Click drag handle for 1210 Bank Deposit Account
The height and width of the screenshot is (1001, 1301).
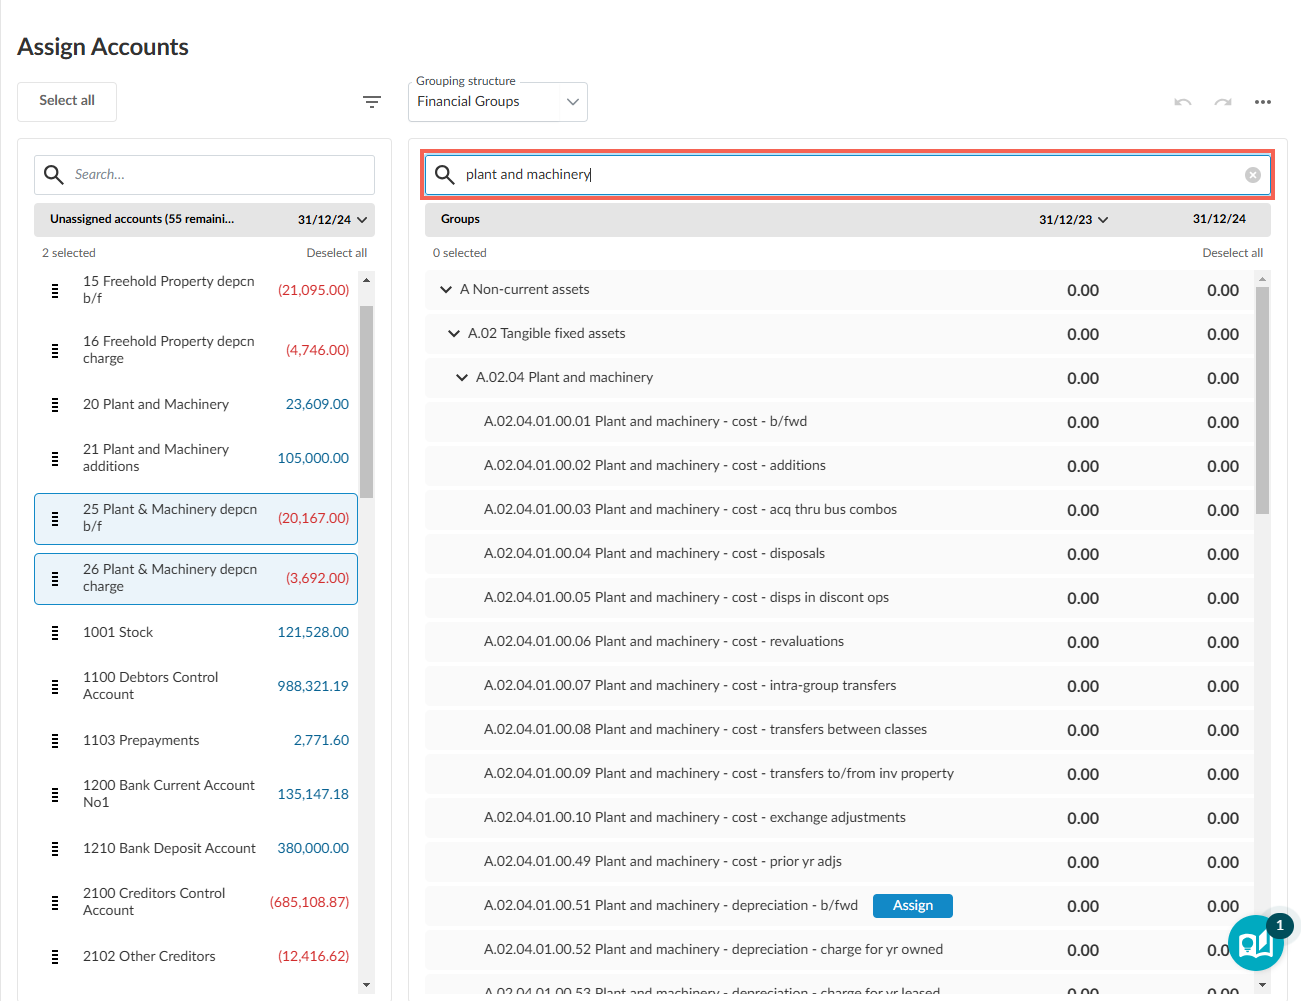click(55, 848)
